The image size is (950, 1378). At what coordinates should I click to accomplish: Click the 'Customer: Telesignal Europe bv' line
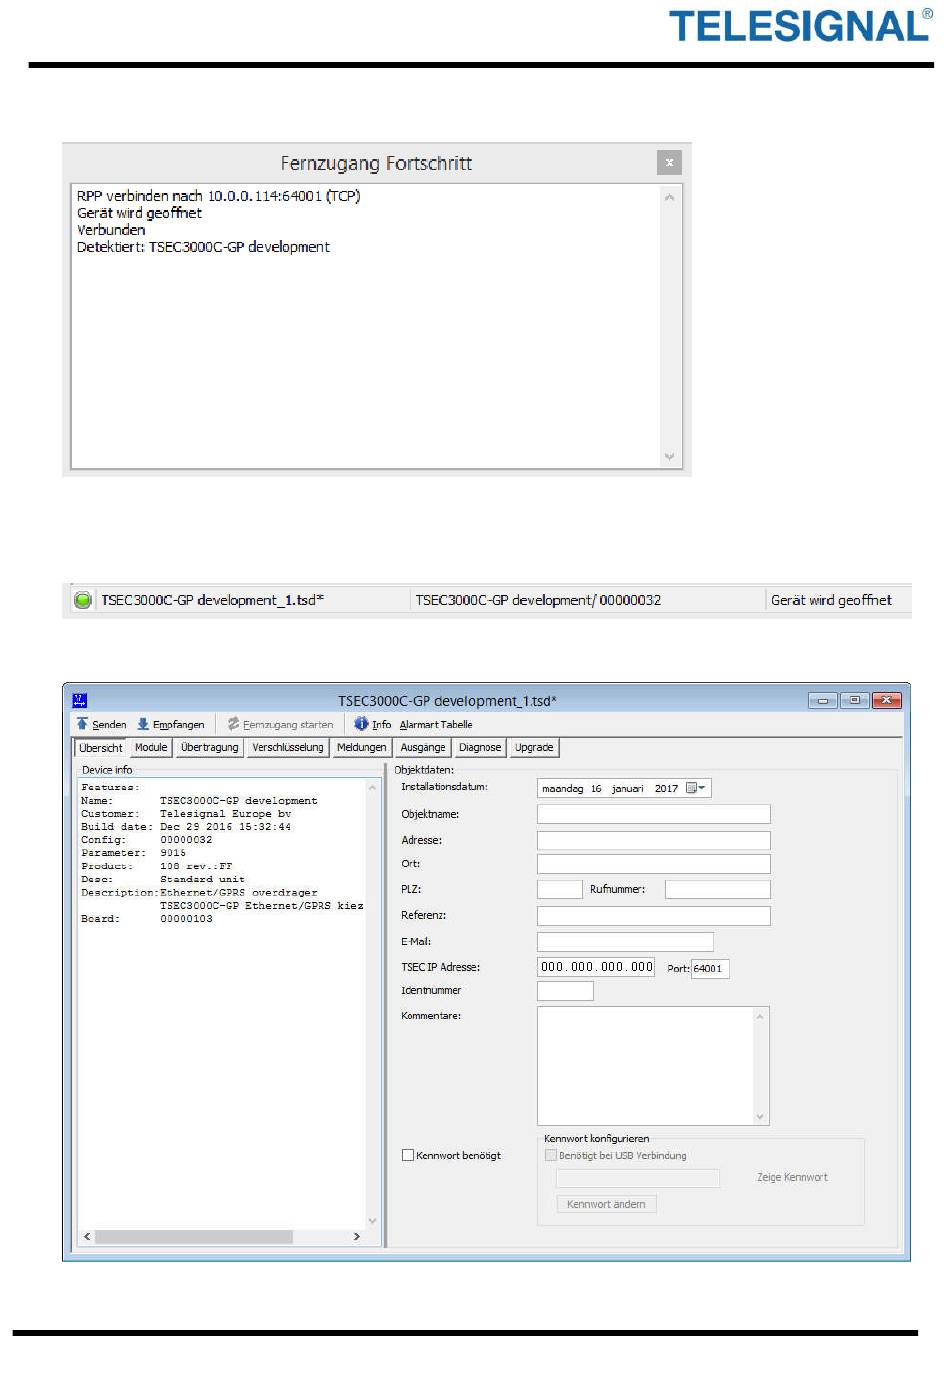pyautogui.click(x=186, y=814)
